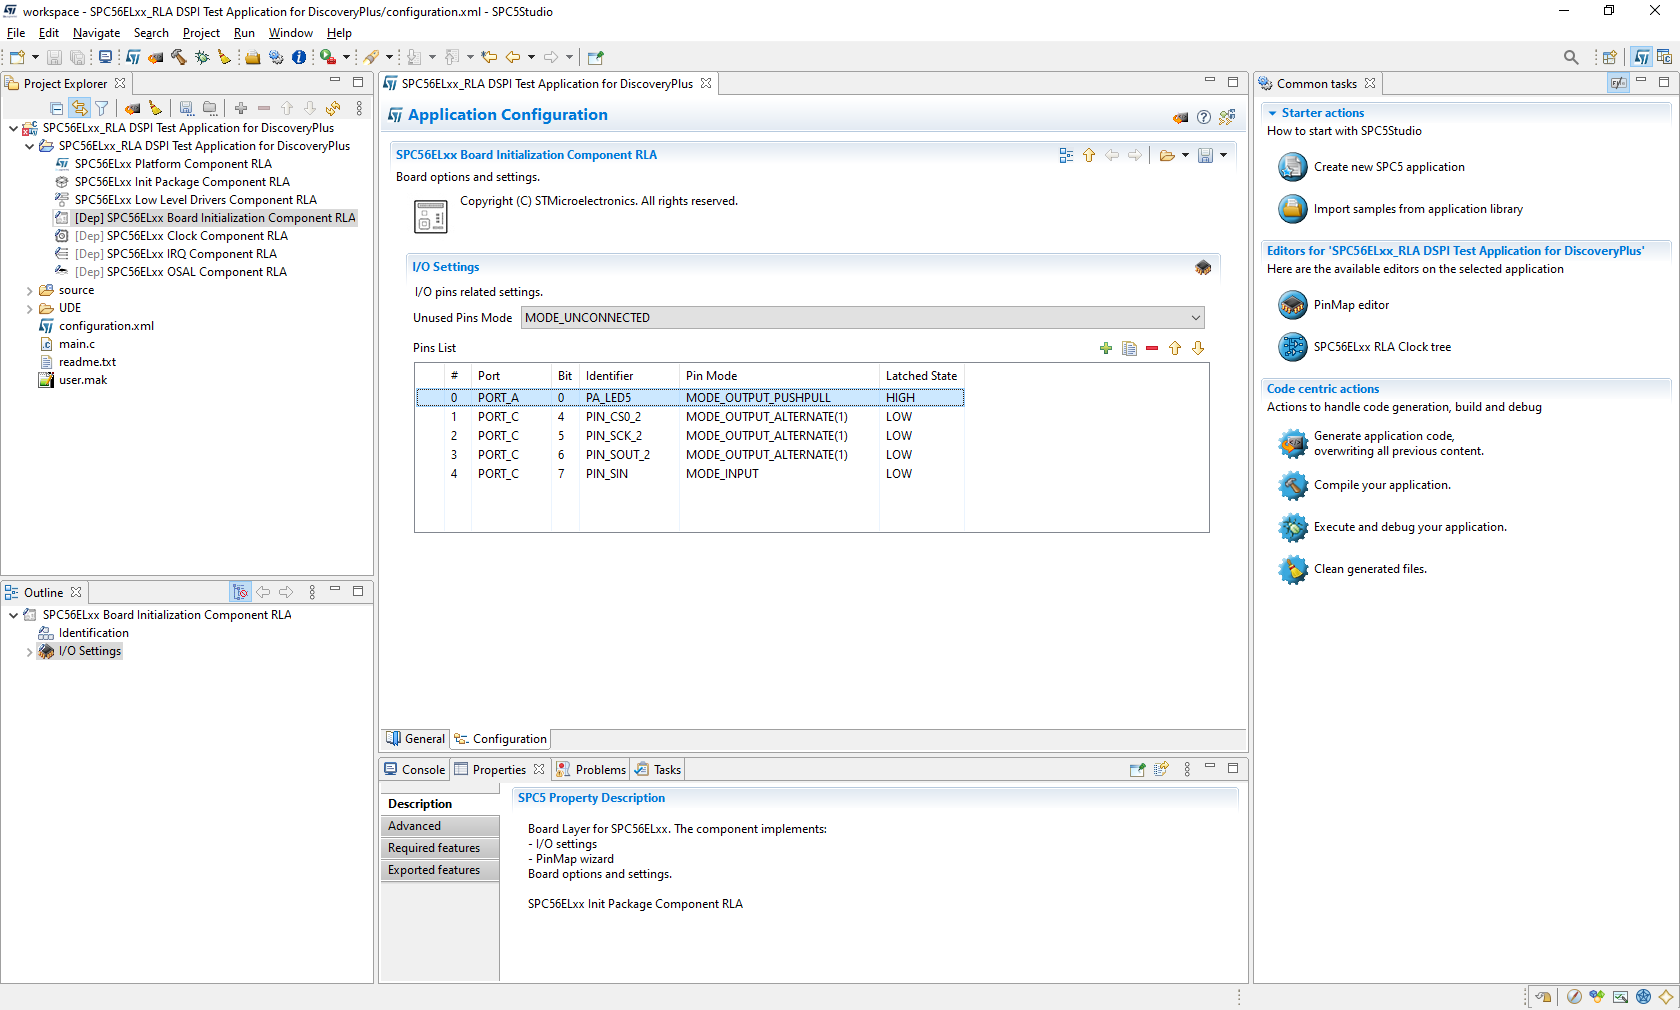Add a new pin to the Pins List
The height and width of the screenshot is (1010, 1680).
click(x=1105, y=348)
